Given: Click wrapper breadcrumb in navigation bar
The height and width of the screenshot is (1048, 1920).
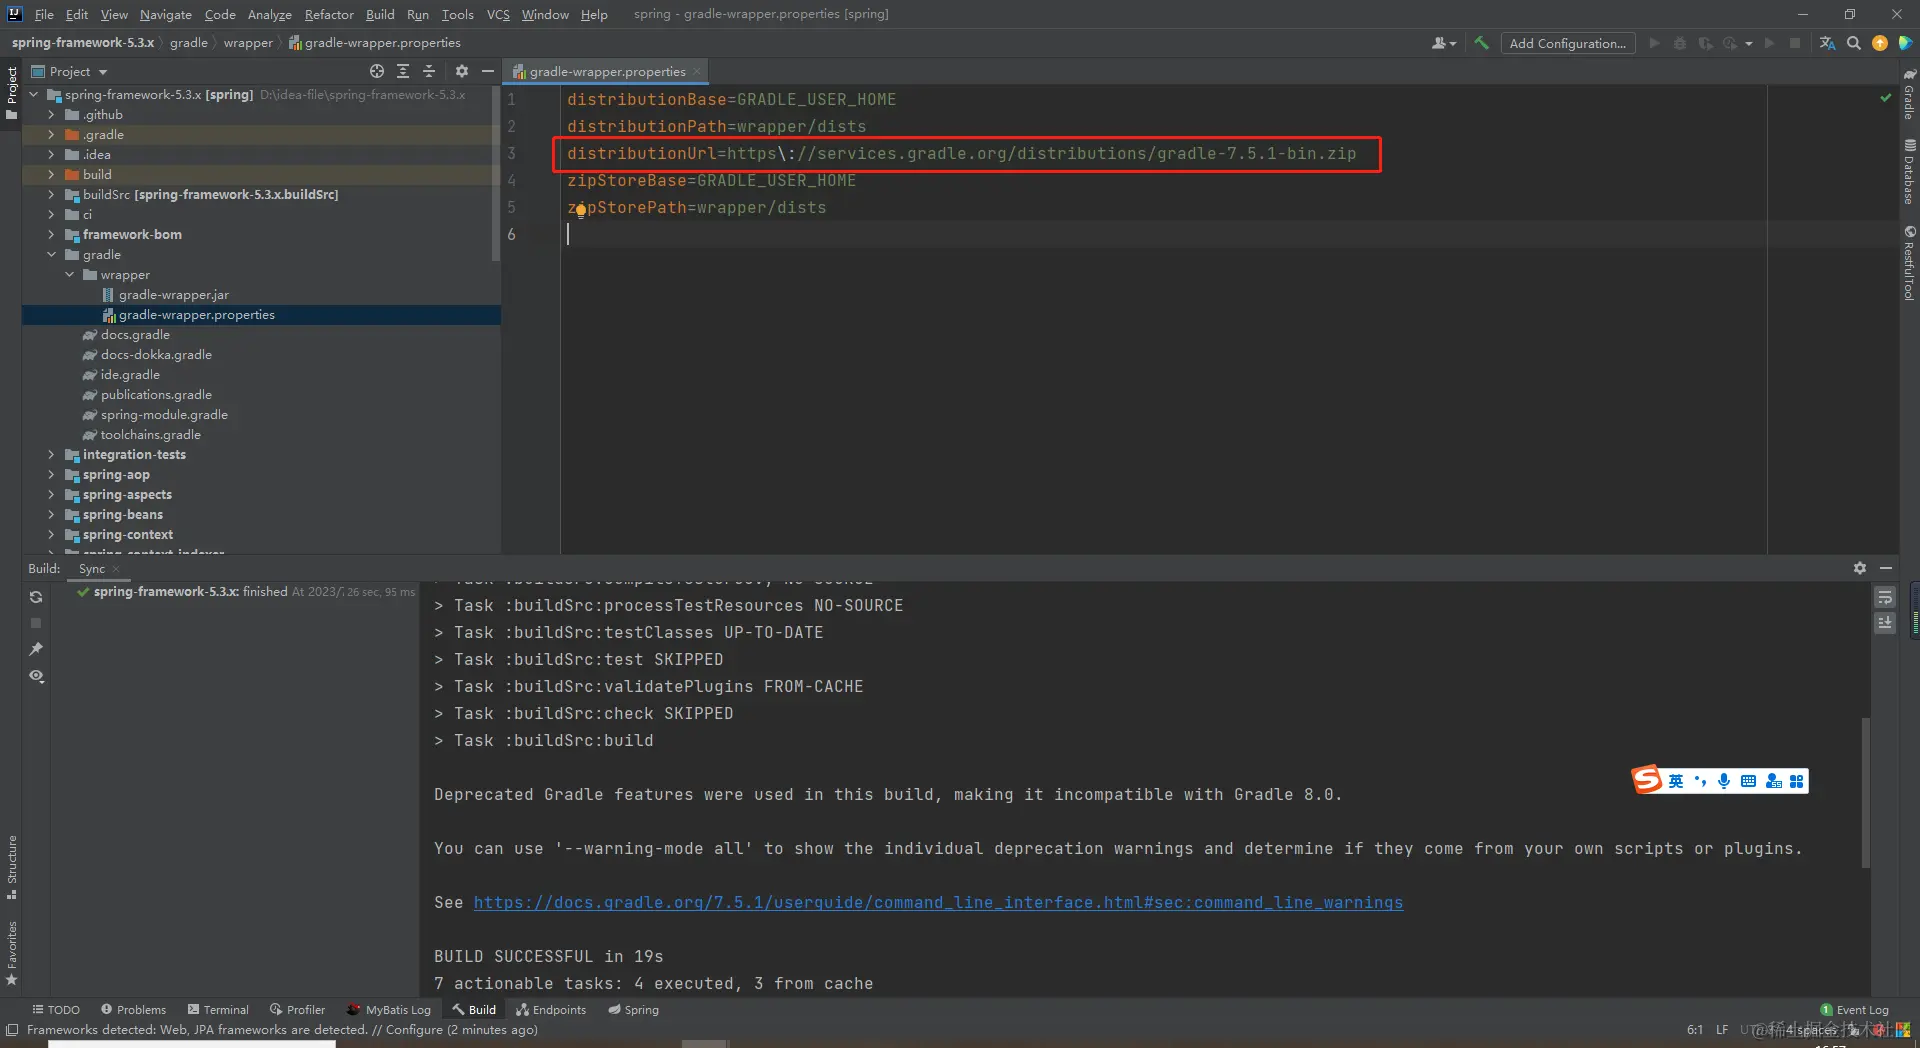Looking at the screenshot, I should pos(248,43).
